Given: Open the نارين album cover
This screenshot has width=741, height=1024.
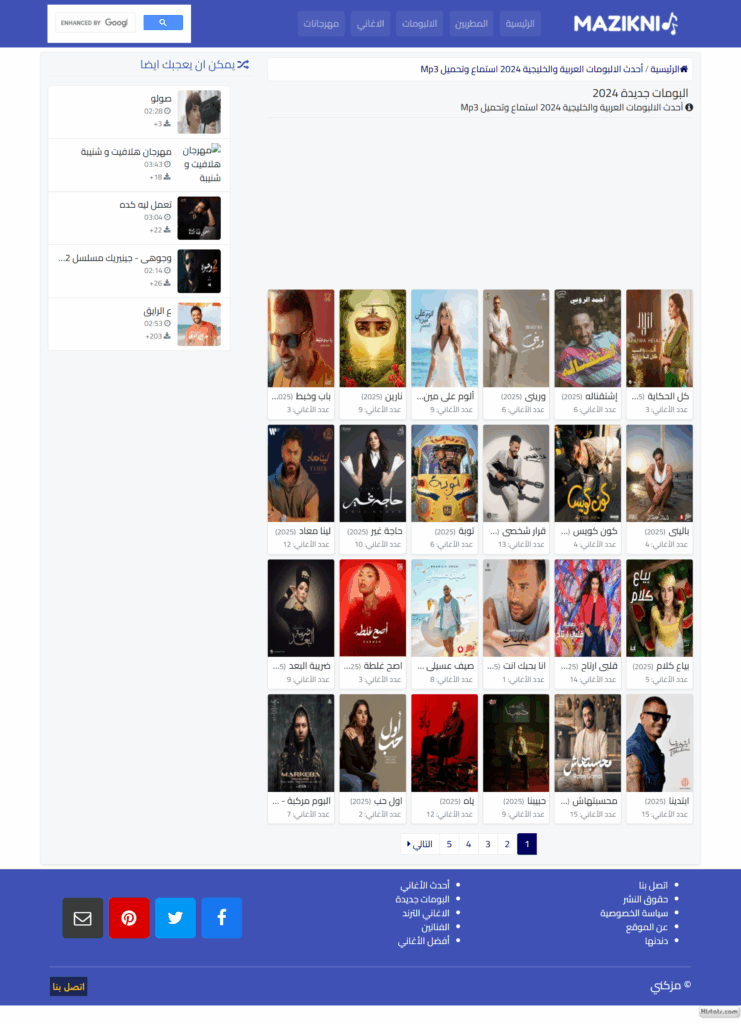Looking at the screenshot, I should [373, 338].
